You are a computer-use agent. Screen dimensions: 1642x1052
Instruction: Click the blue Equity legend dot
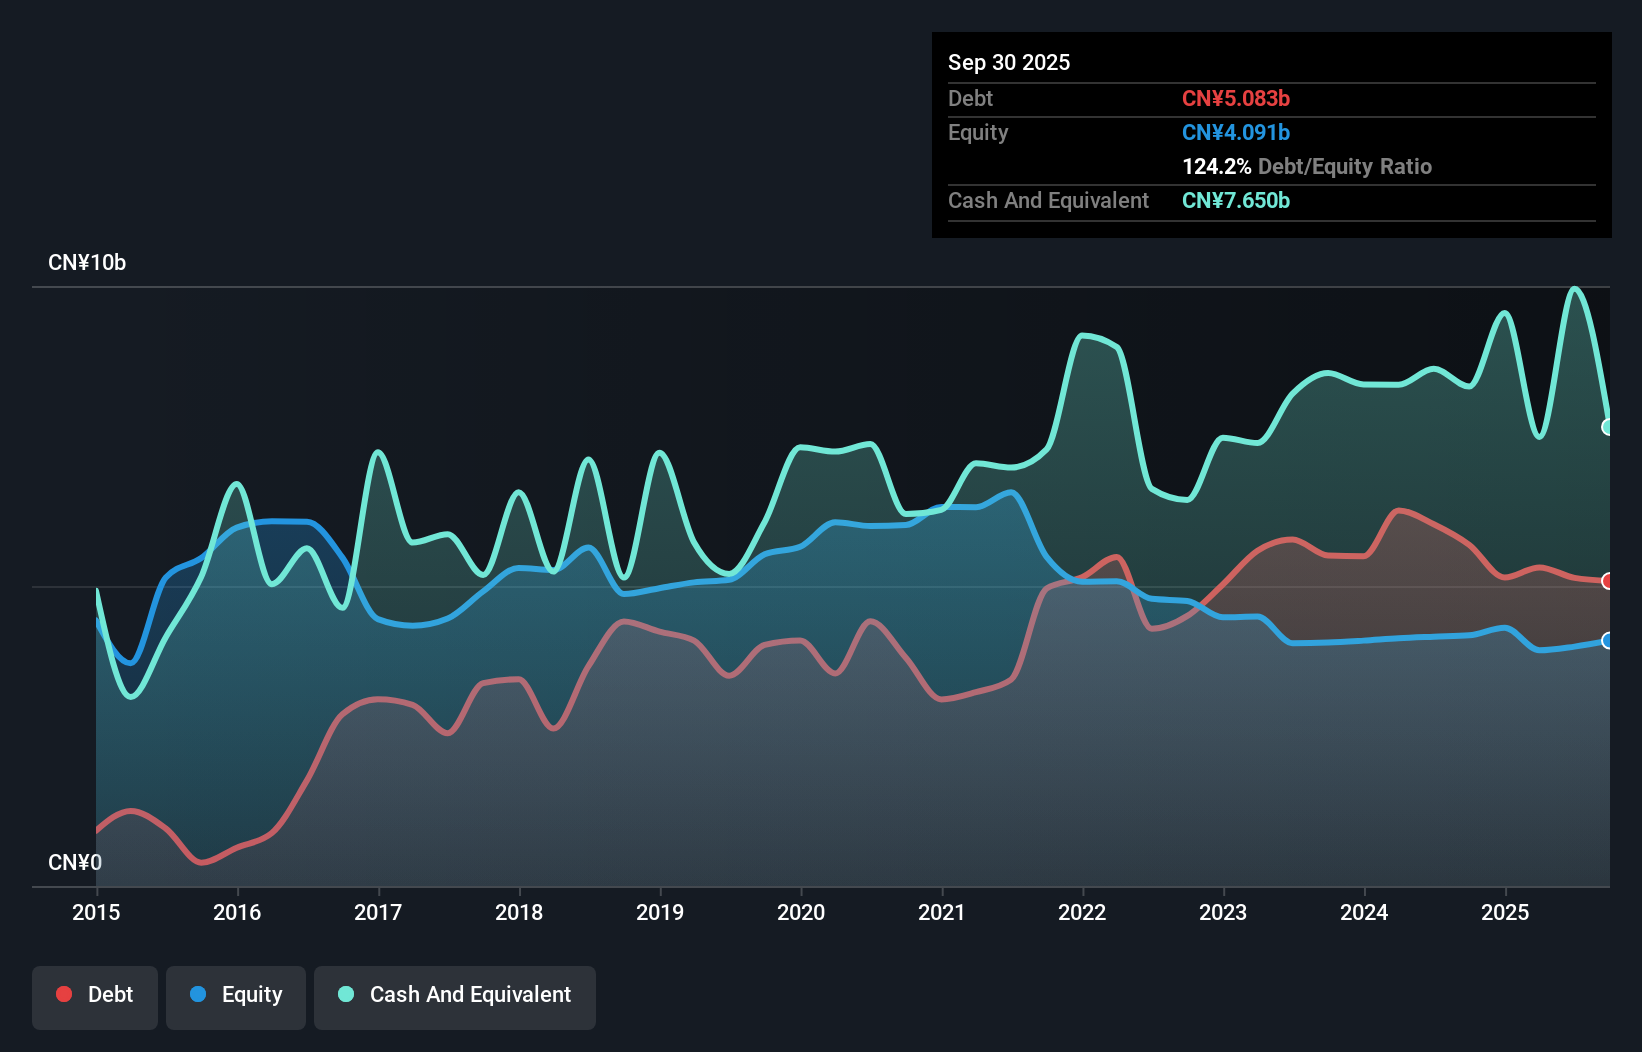tap(198, 994)
